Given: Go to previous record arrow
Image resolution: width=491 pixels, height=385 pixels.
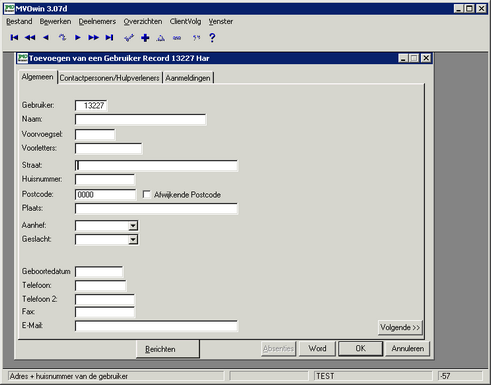Looking at the screenshot, I should [x=46, y=38].
